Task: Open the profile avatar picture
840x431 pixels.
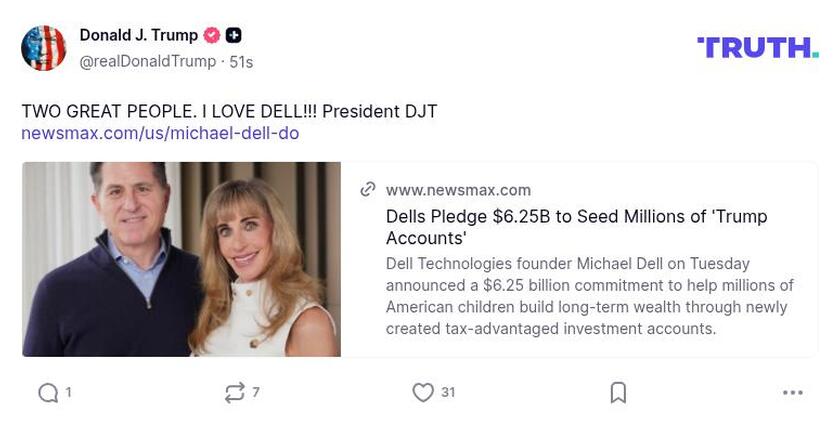Action: 44,48
